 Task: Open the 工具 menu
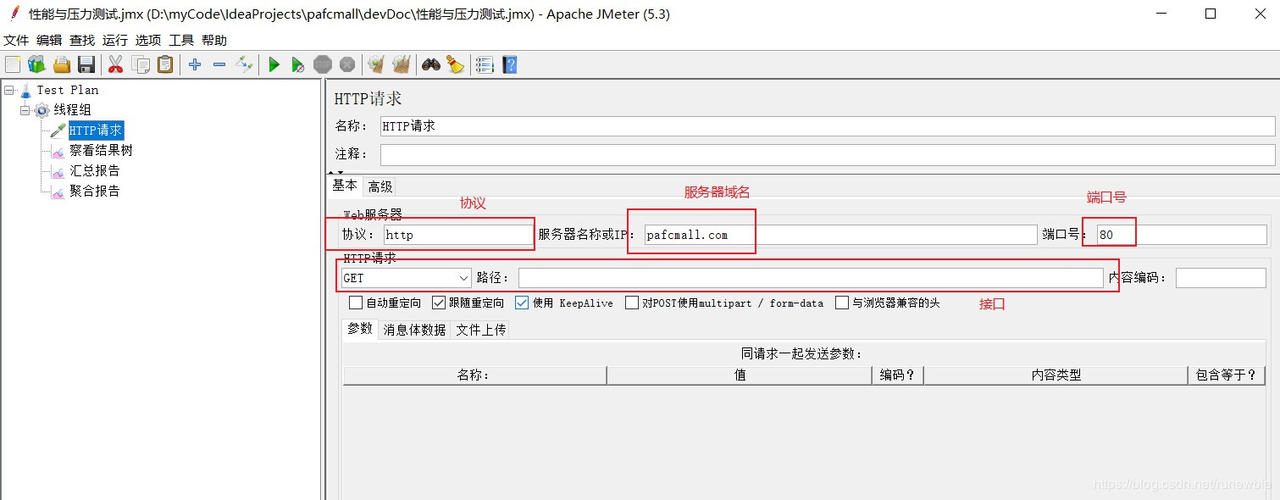pos(181,41)
